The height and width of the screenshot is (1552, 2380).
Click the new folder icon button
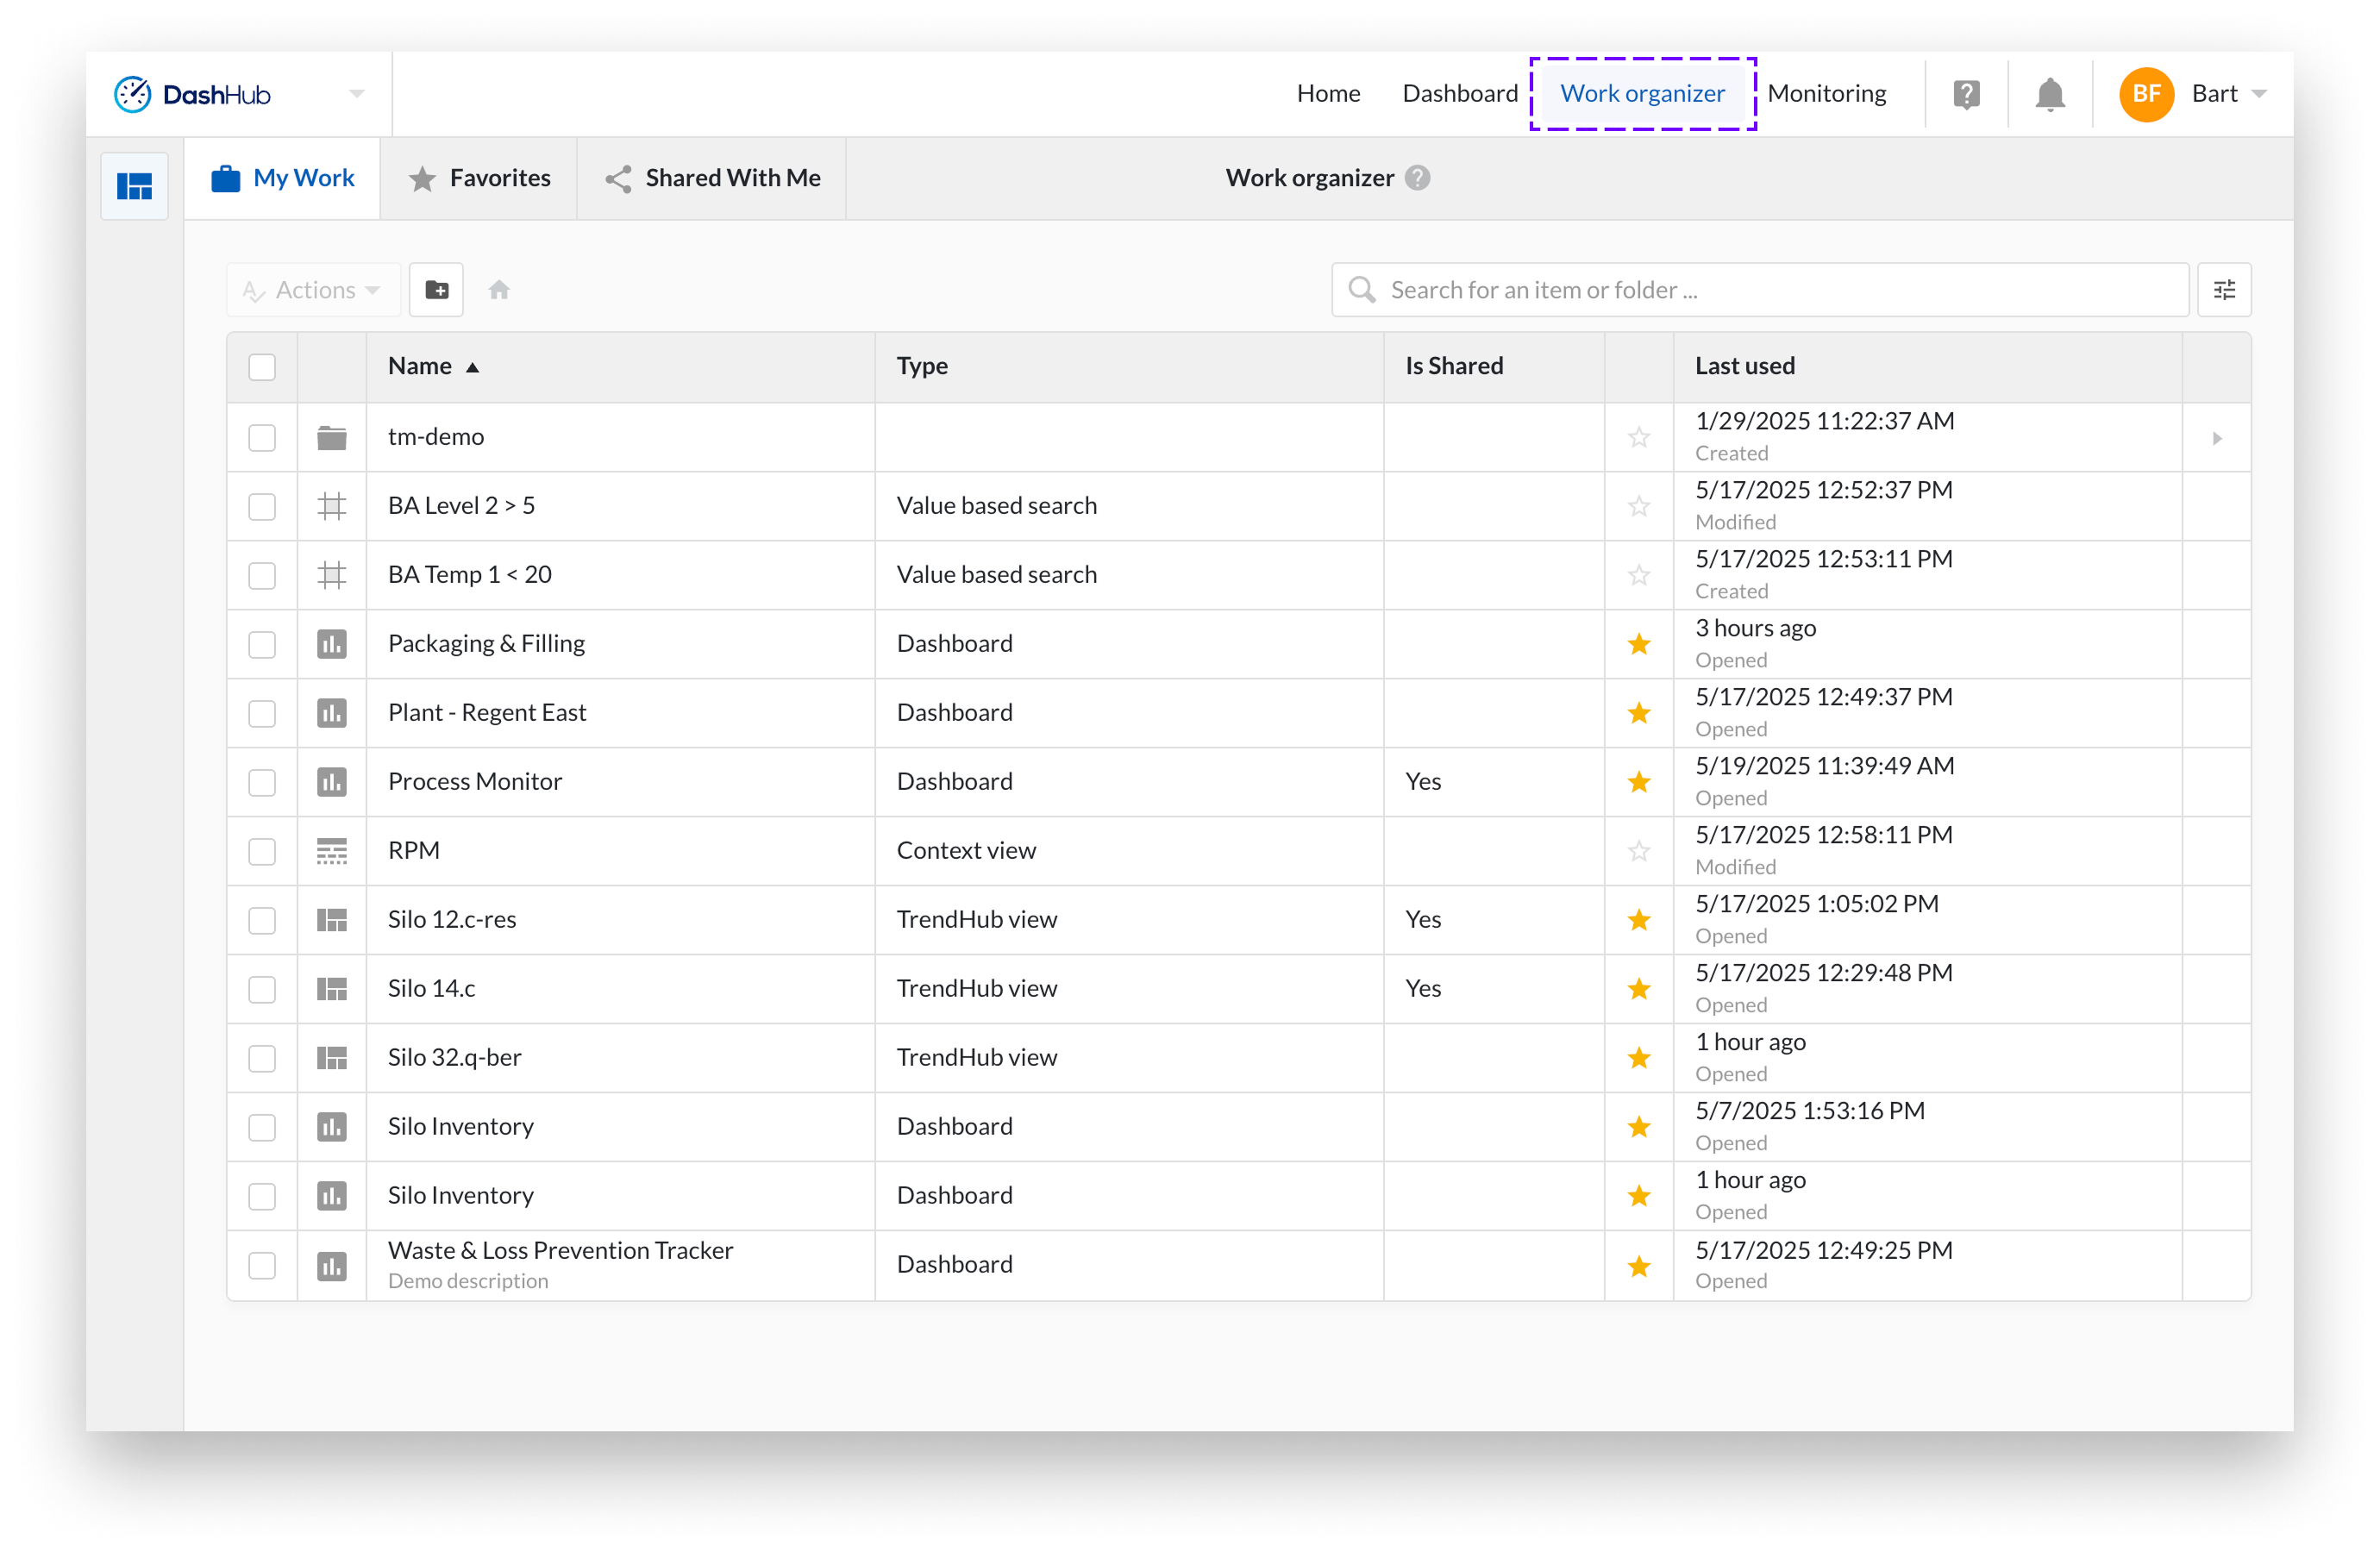pyautogui.click(x=436, y=290)
